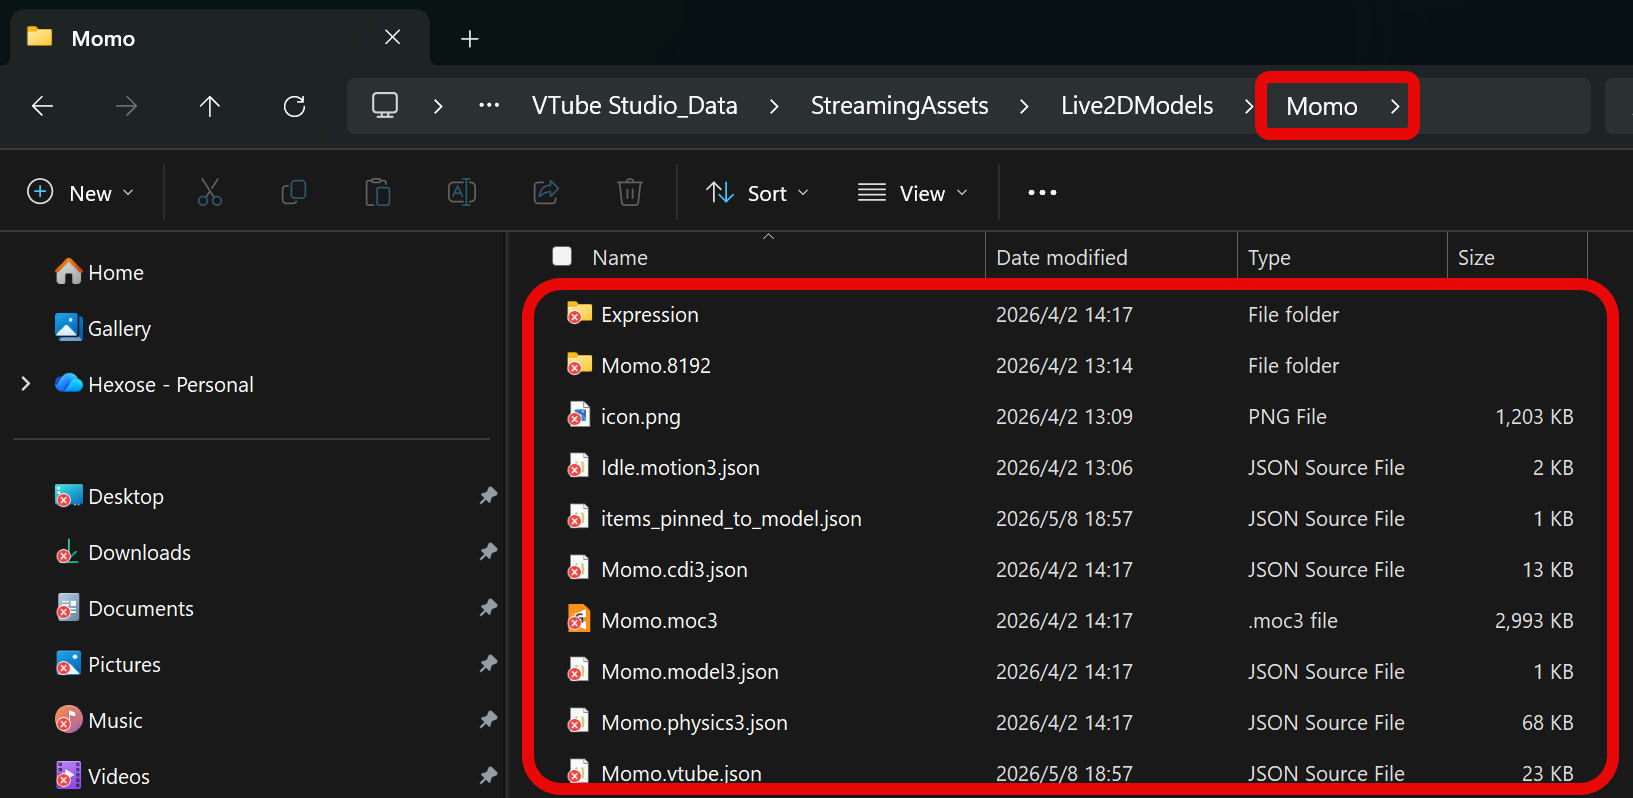Open the New item dropdown
1633x798 pixels.
click(80, 192)
